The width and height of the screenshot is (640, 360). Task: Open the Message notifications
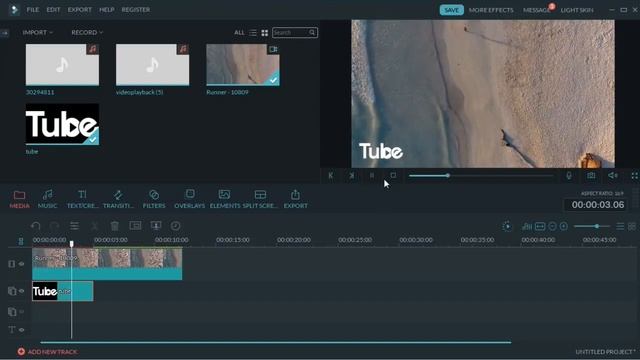point(537,10)
